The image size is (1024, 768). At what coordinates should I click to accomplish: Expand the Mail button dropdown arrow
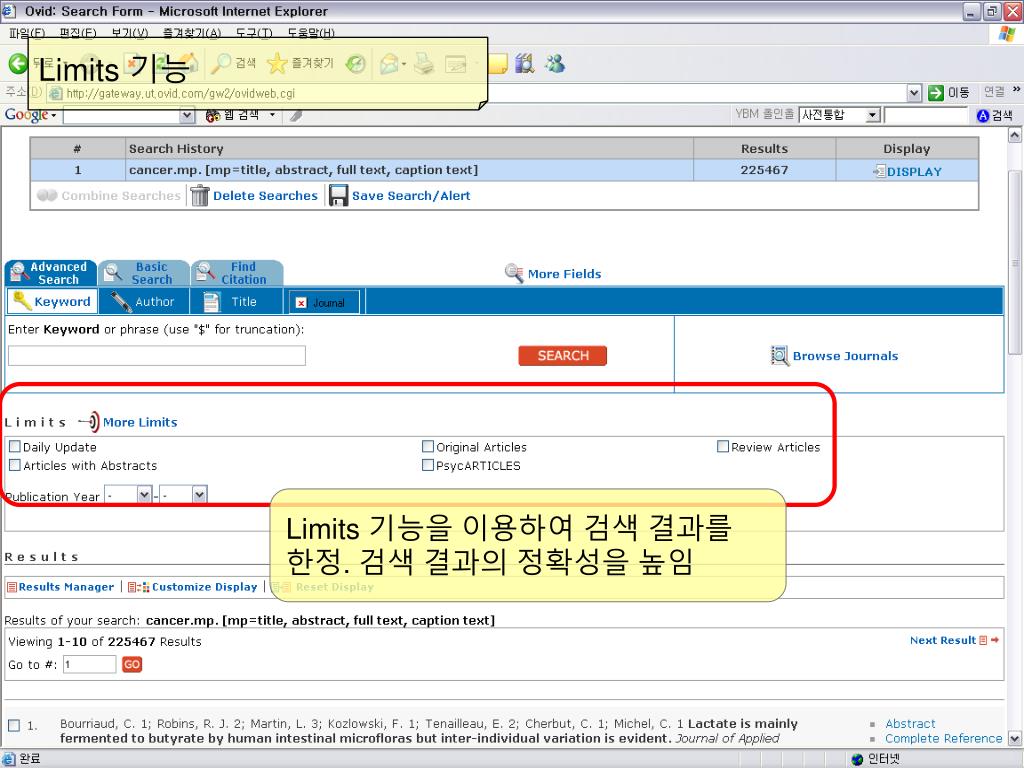click(404, 64)
